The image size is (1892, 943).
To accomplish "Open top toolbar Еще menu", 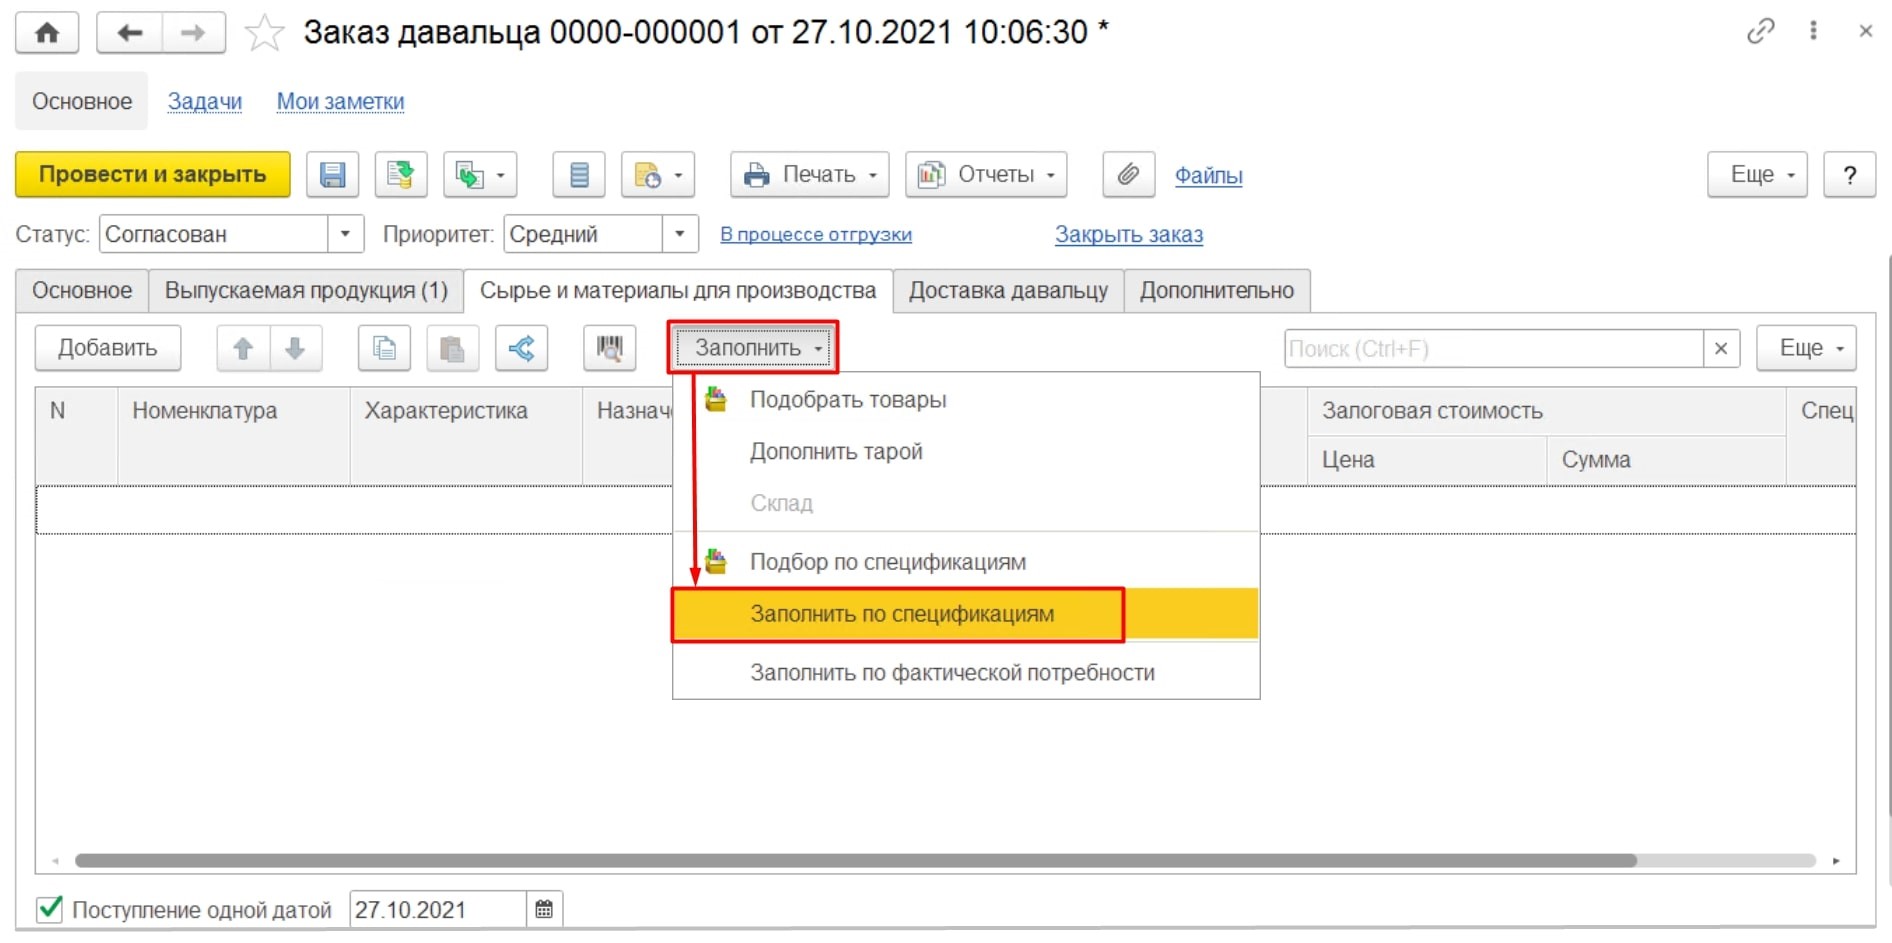I will point(1757,175).
